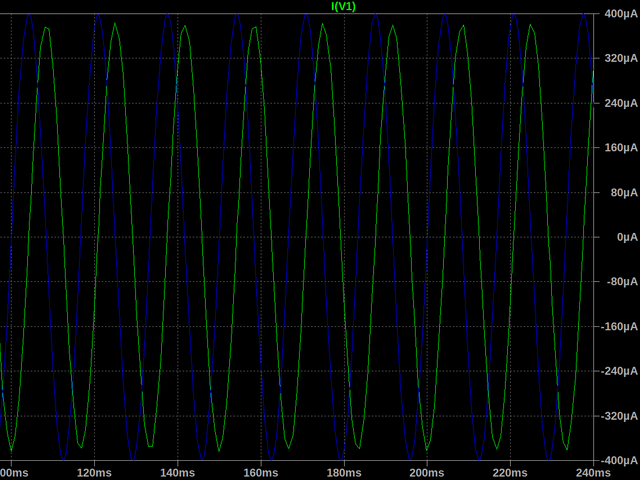The height and width of the screenshot is (480, 640).
Task: Click the 140ms time axis label
Action: click(x=176, y=472)
